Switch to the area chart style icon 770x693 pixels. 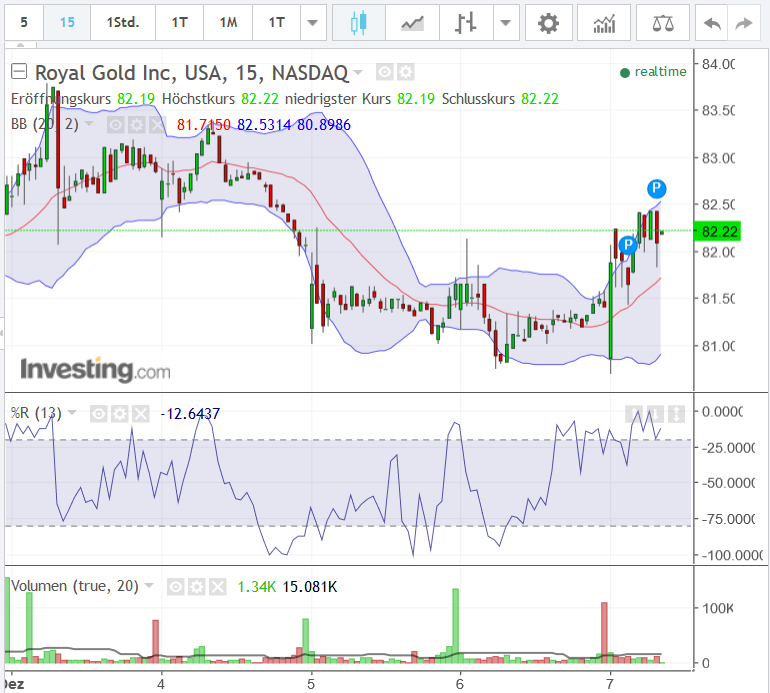(x=412, y=23)
